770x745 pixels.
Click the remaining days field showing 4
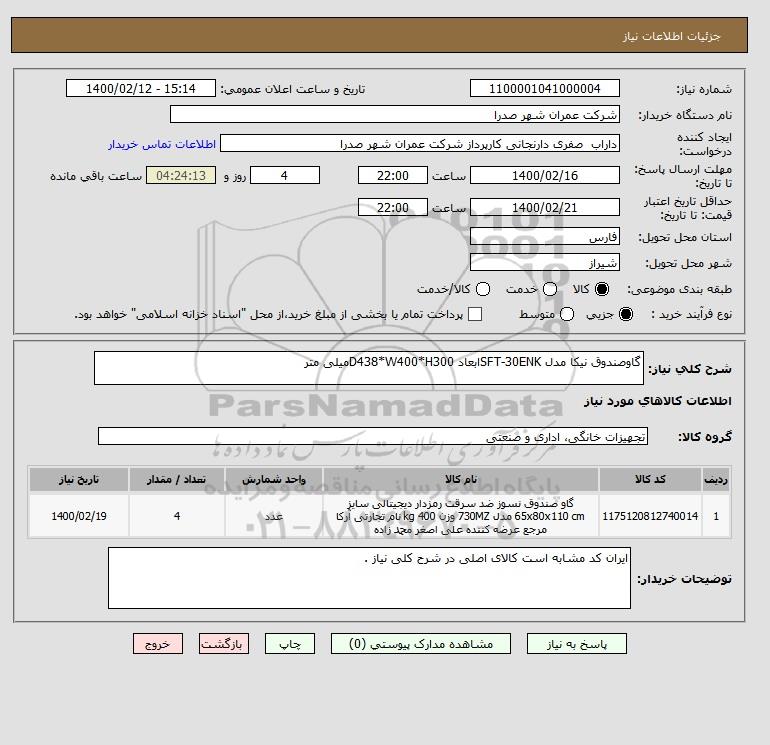285,175
